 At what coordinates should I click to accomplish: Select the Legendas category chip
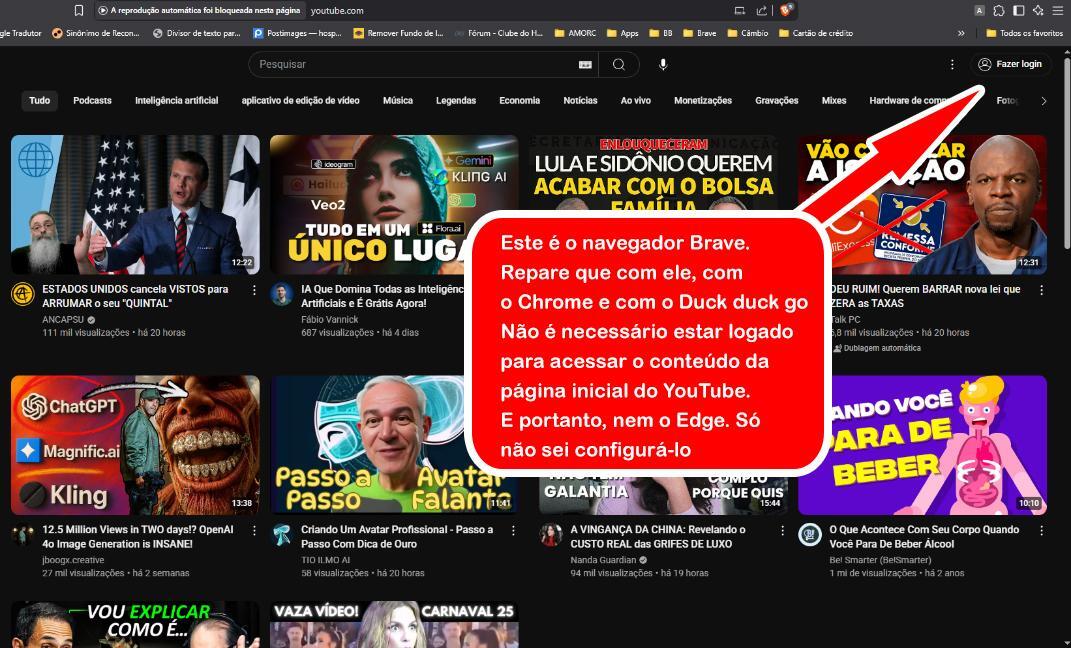456,100
